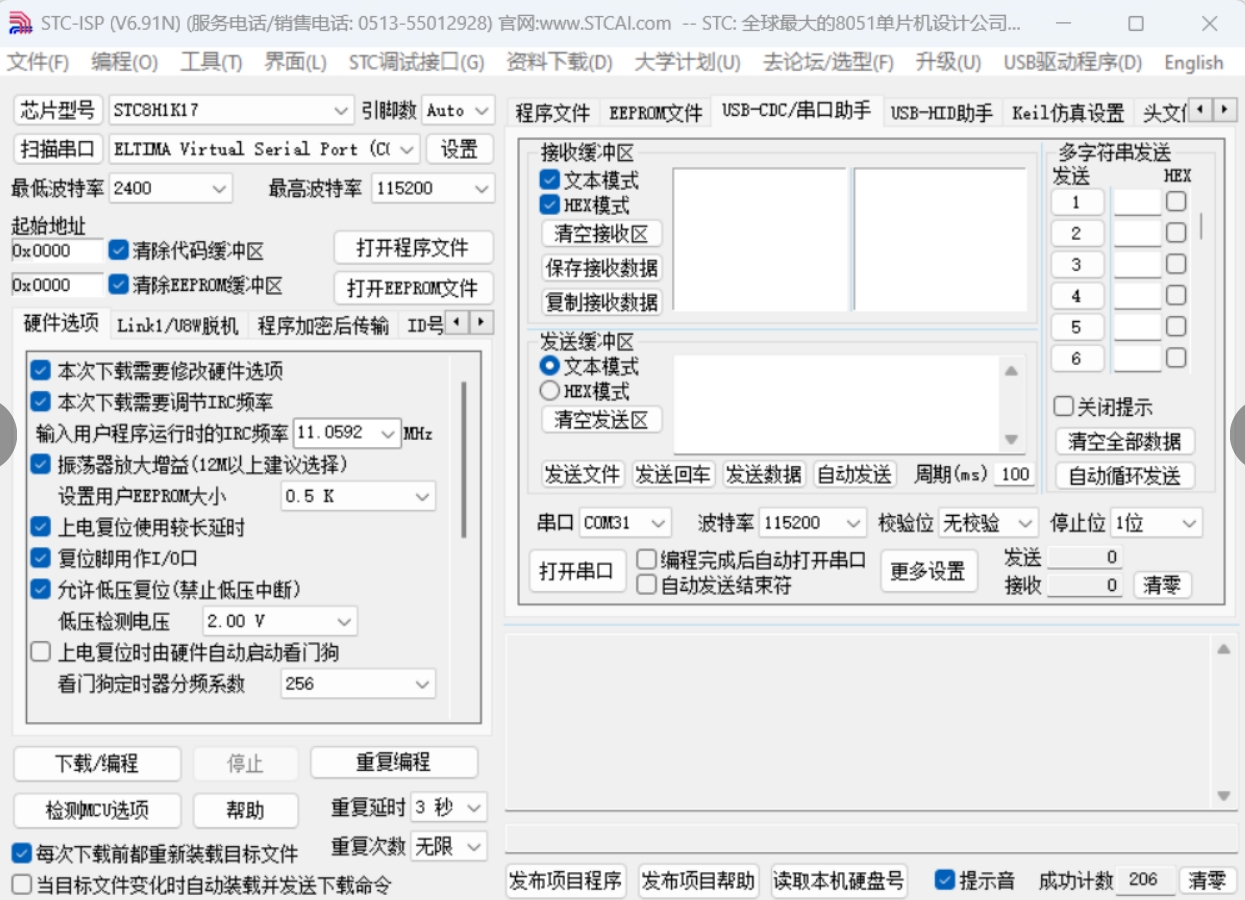
Task: Click the 下载/编程 button
Action: point(97,764)
